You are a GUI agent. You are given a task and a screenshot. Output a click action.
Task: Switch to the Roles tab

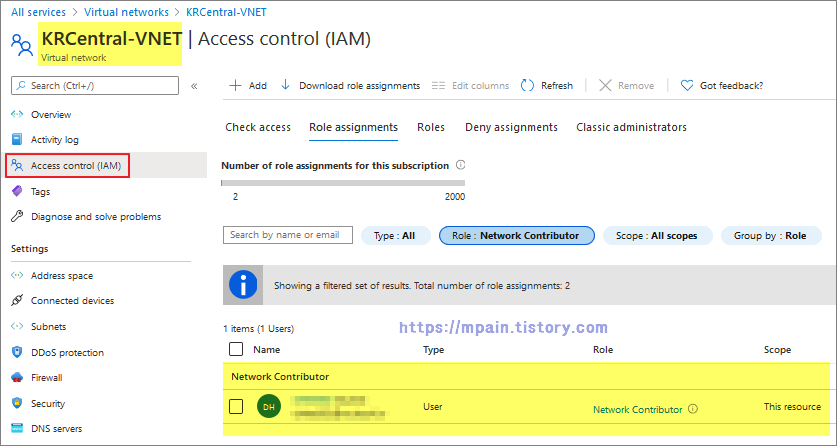pyautogui.click(x=431, y=127)
